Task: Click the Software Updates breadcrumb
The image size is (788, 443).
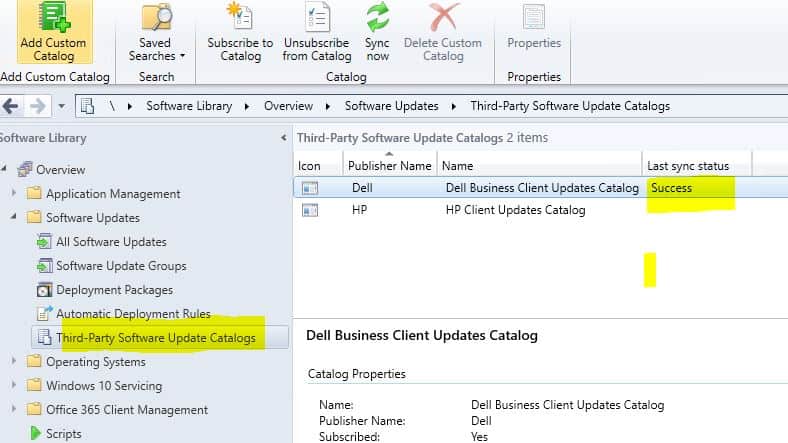Action: pos(391,106)
